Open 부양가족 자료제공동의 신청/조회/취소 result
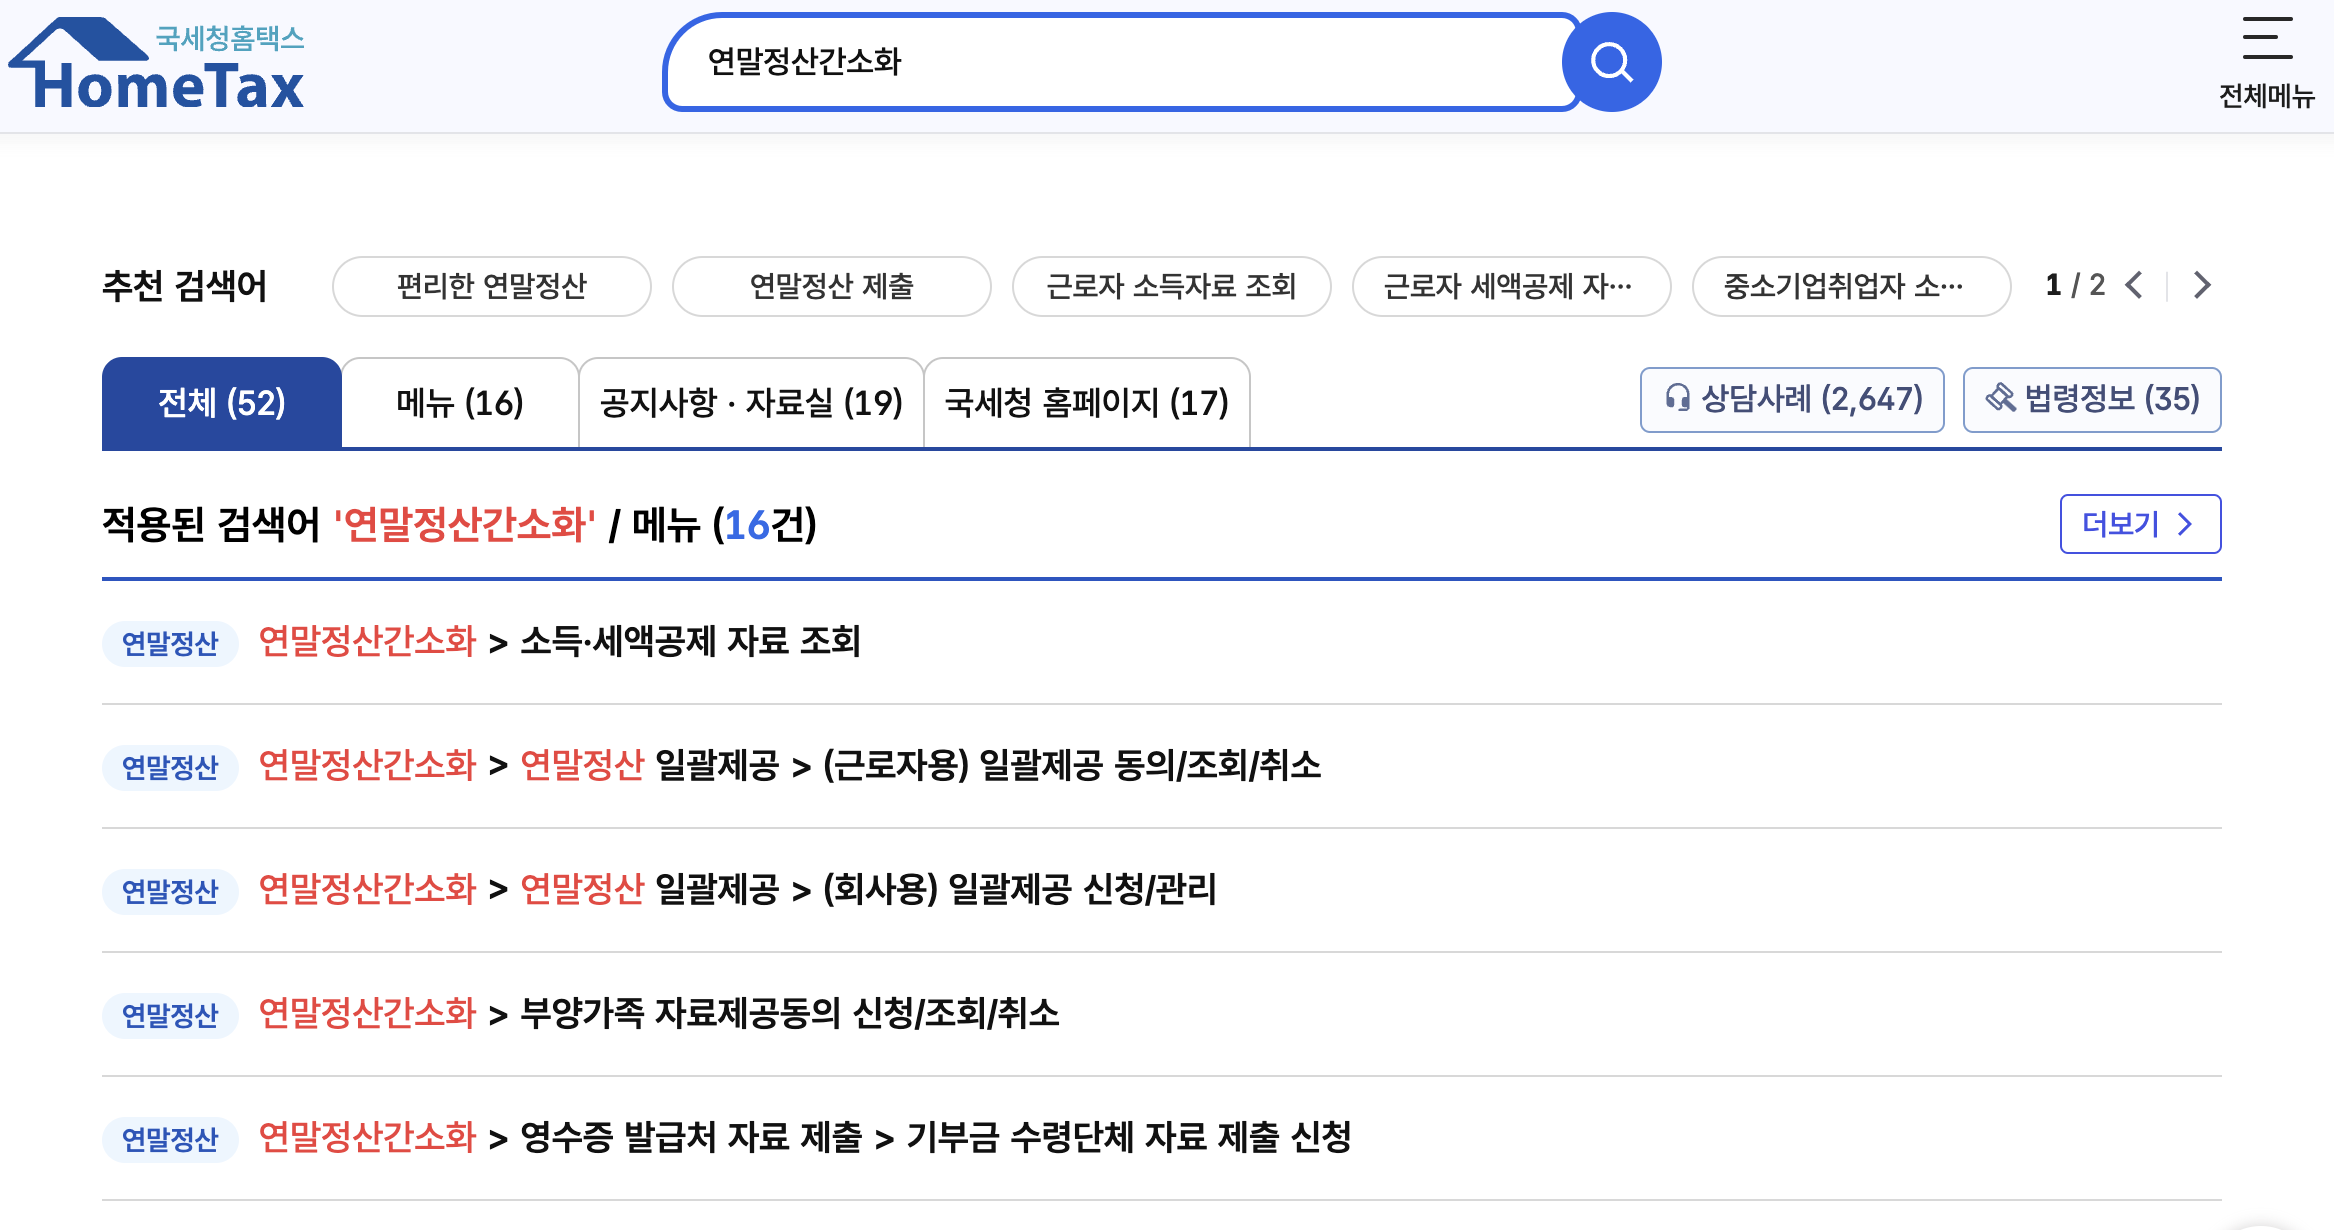2334x1230 pixels. click(x=789, y=1013)
